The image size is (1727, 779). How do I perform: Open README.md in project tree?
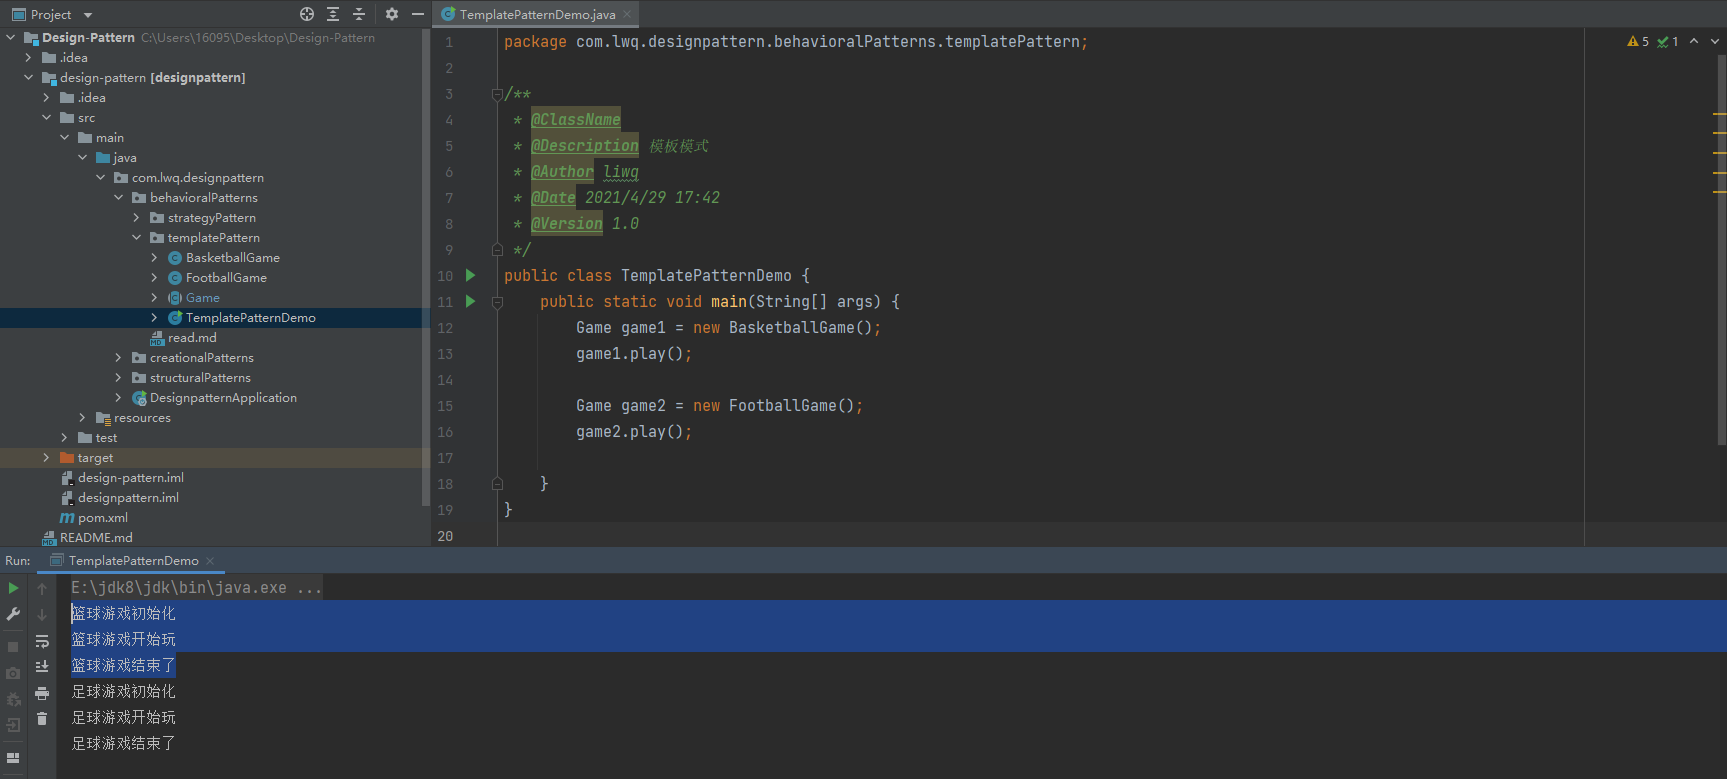96,537
